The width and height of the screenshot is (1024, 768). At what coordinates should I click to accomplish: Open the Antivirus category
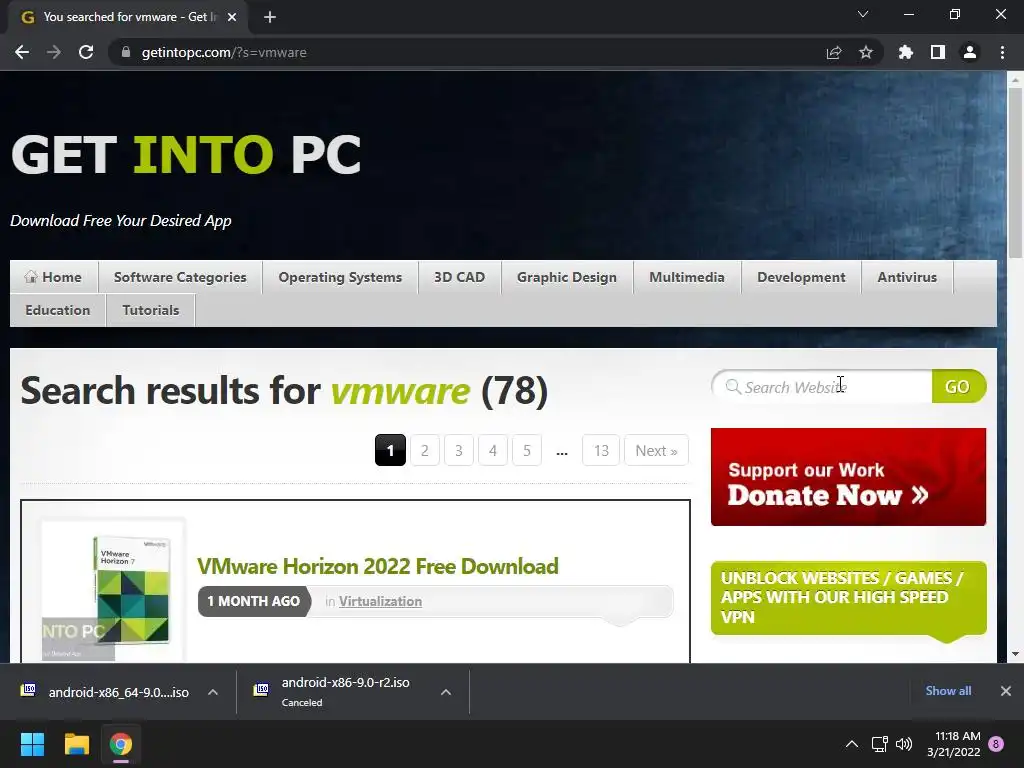[907, 277]
